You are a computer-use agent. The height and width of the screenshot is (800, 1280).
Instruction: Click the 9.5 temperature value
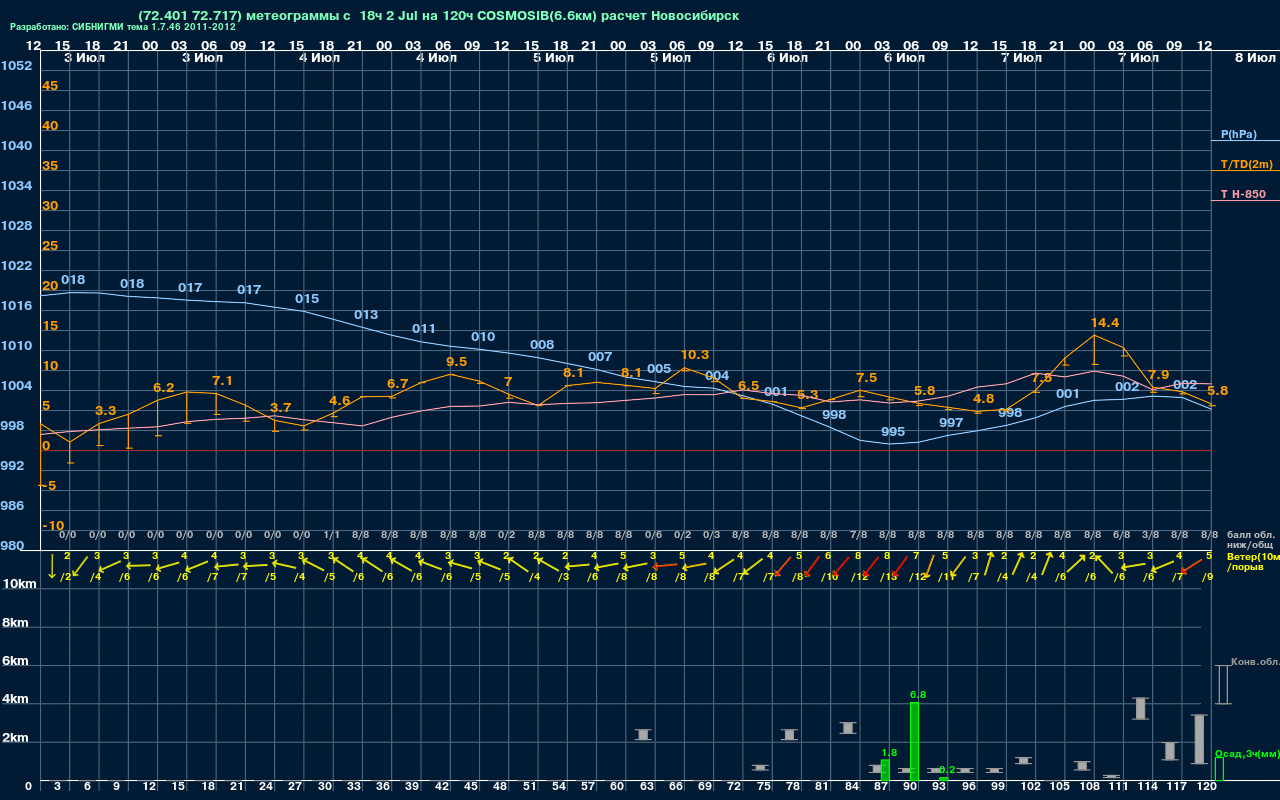(x=457, y=362)
